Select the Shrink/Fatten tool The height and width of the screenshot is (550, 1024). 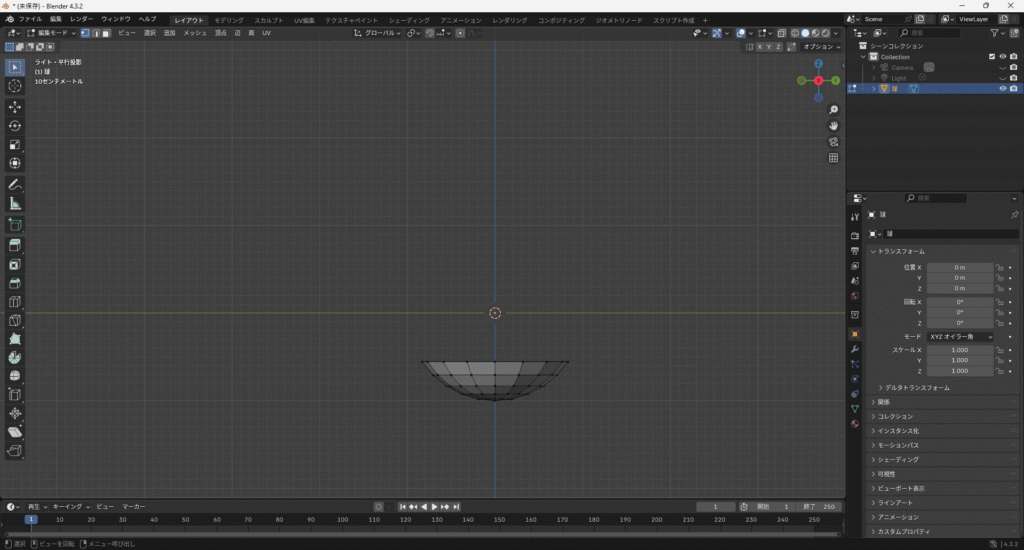tap(14, 413)
